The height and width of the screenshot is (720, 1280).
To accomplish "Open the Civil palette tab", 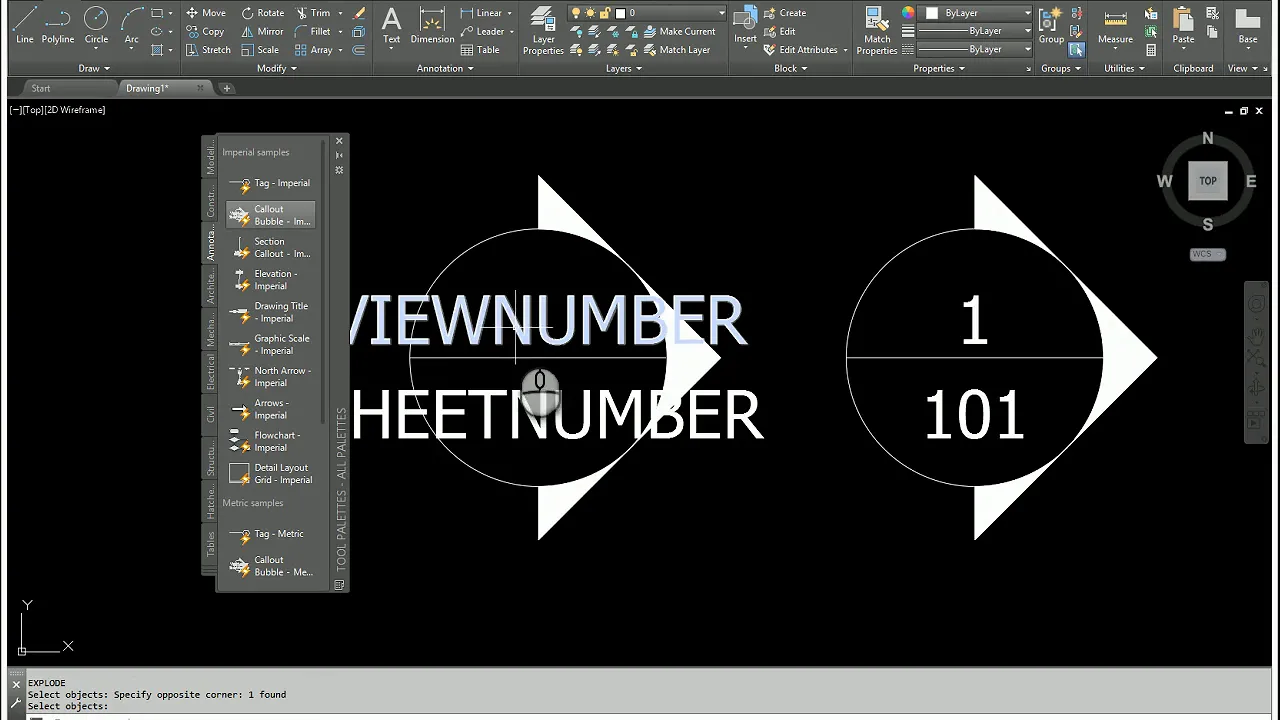I will tap(210, 414).
